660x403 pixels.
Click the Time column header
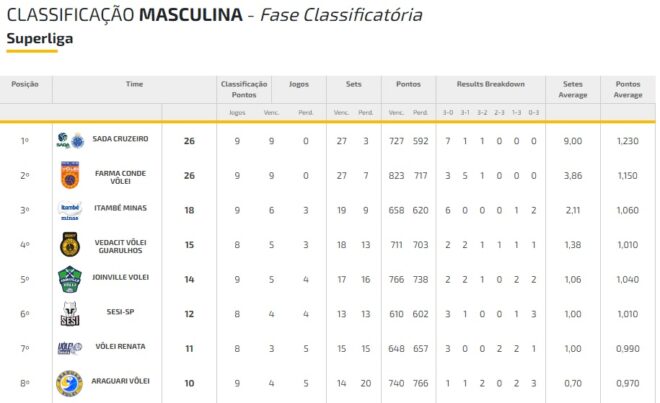[x=135, y=84]
